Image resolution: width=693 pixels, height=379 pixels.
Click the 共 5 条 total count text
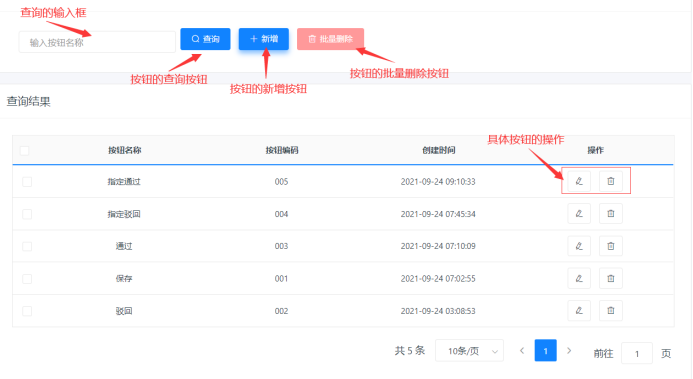[x=410, y=351]
